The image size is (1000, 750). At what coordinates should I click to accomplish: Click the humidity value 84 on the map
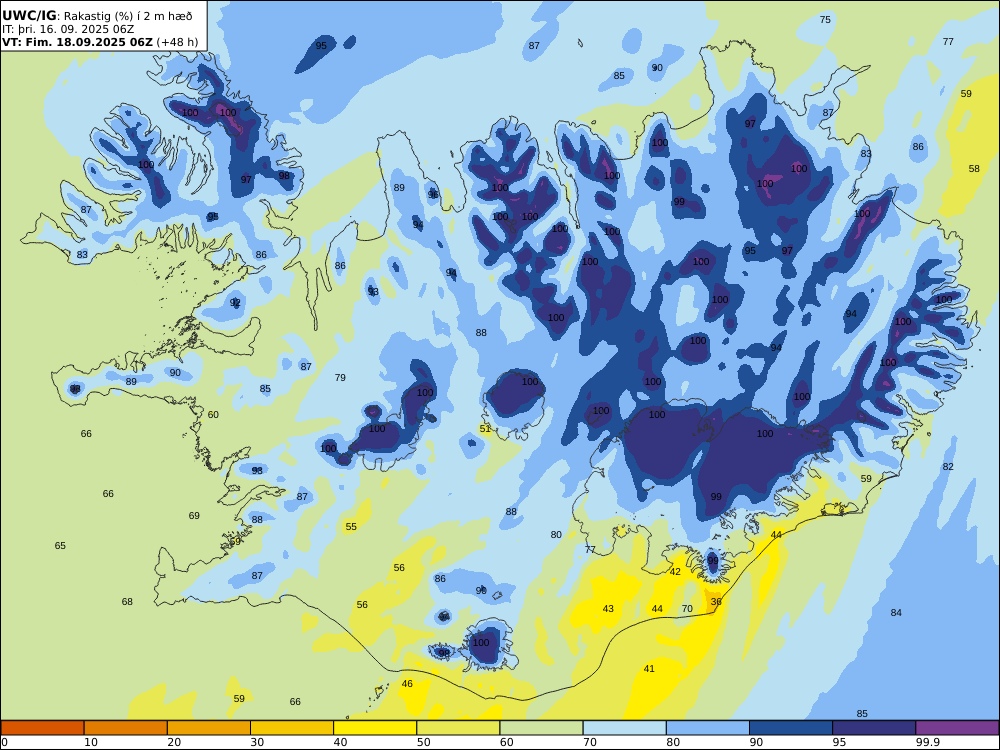pyautogui.click(x=897, y=613)
